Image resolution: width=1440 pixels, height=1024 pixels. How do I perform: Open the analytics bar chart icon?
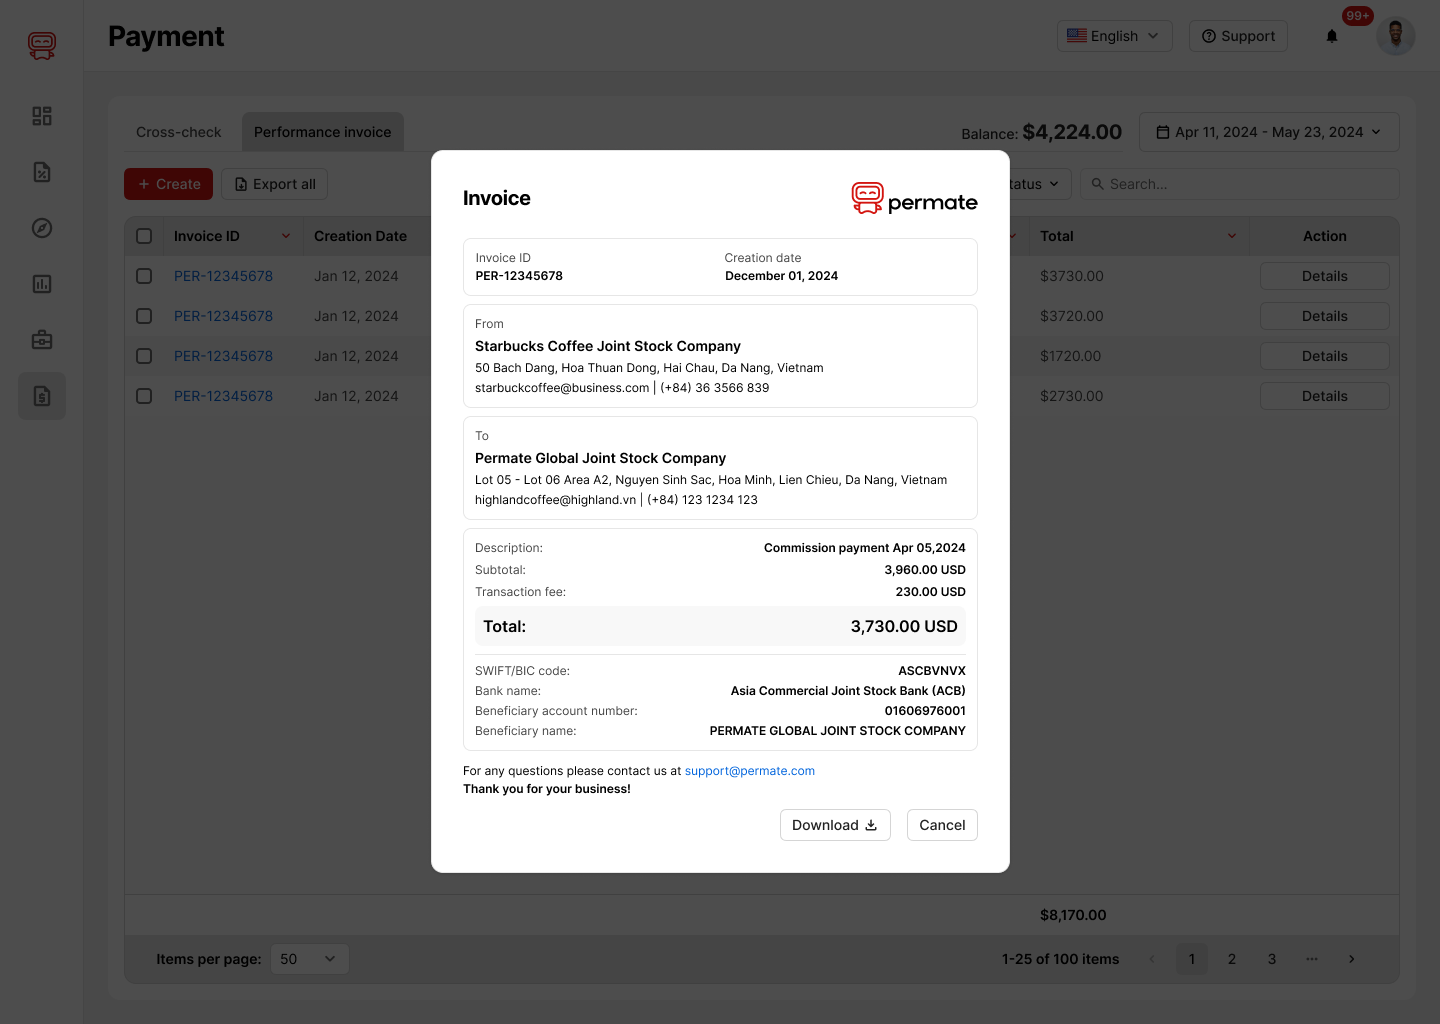tap(41, 284)
